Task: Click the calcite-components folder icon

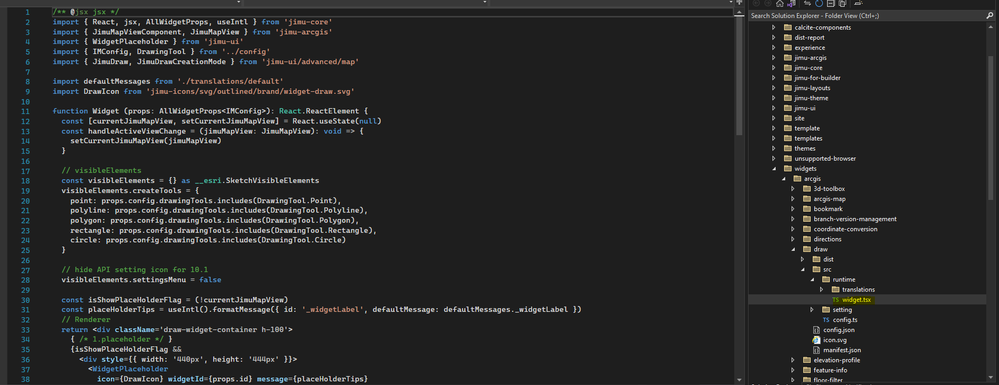Action: pos(788,27)
